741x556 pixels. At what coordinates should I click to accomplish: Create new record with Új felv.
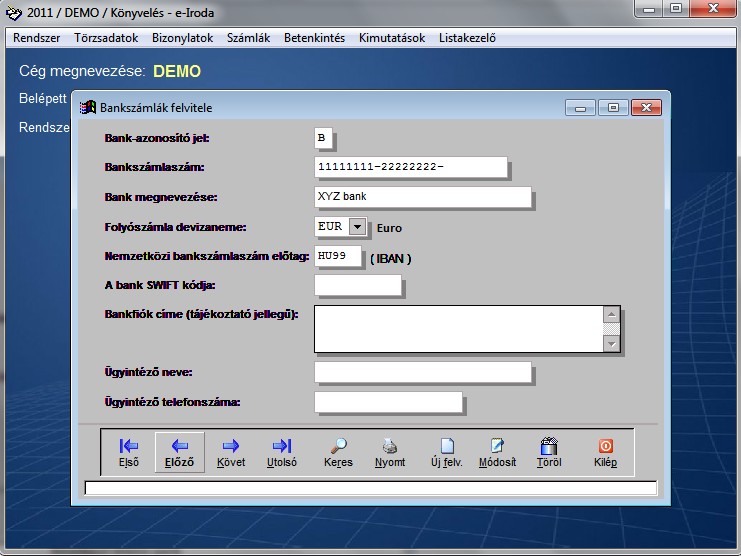tap(446, 452)
